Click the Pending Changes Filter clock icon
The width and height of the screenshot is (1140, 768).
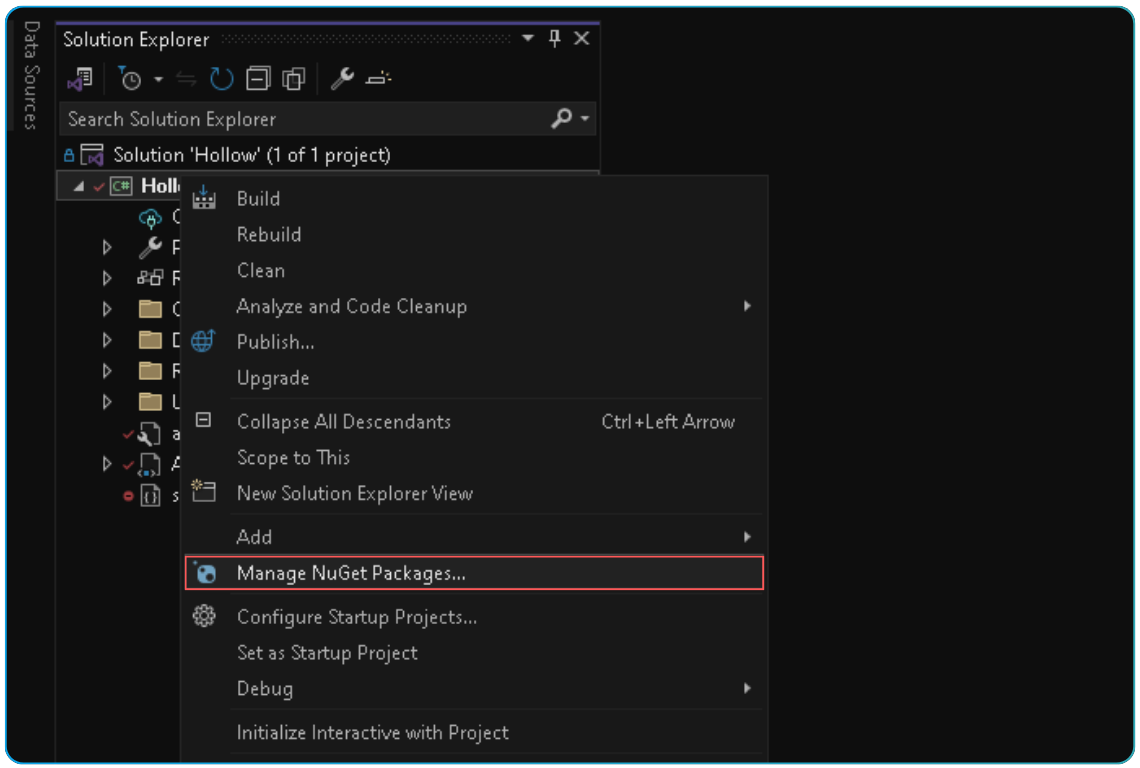130,78
